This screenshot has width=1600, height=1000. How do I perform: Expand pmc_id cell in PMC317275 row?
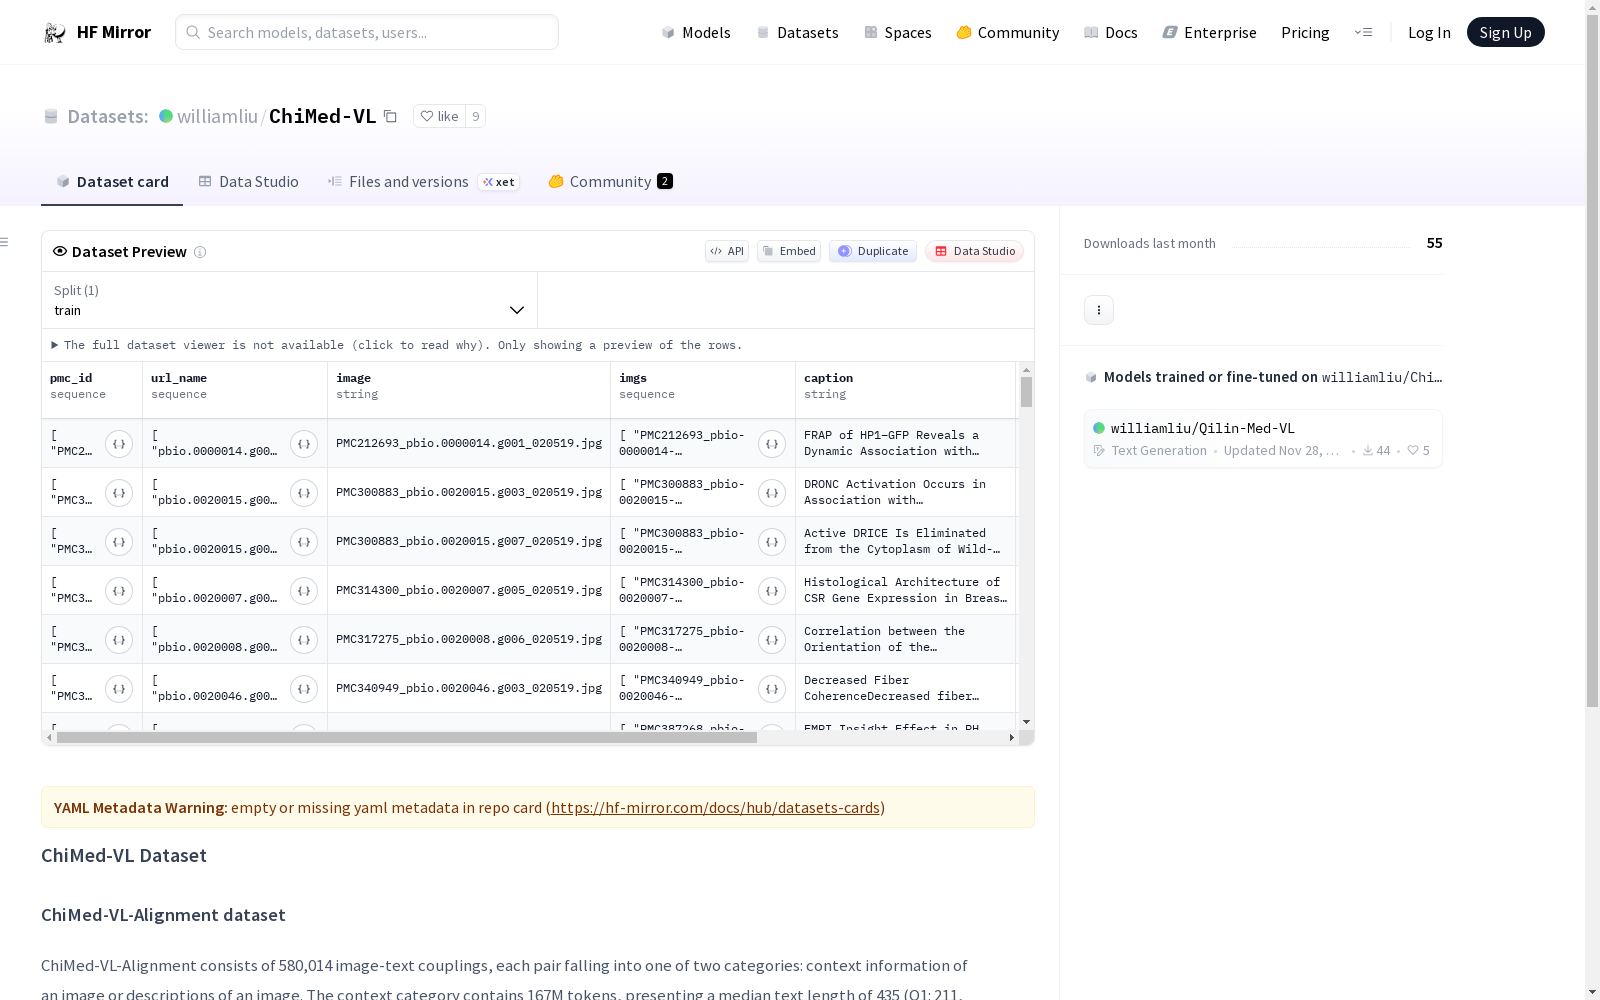119,640
